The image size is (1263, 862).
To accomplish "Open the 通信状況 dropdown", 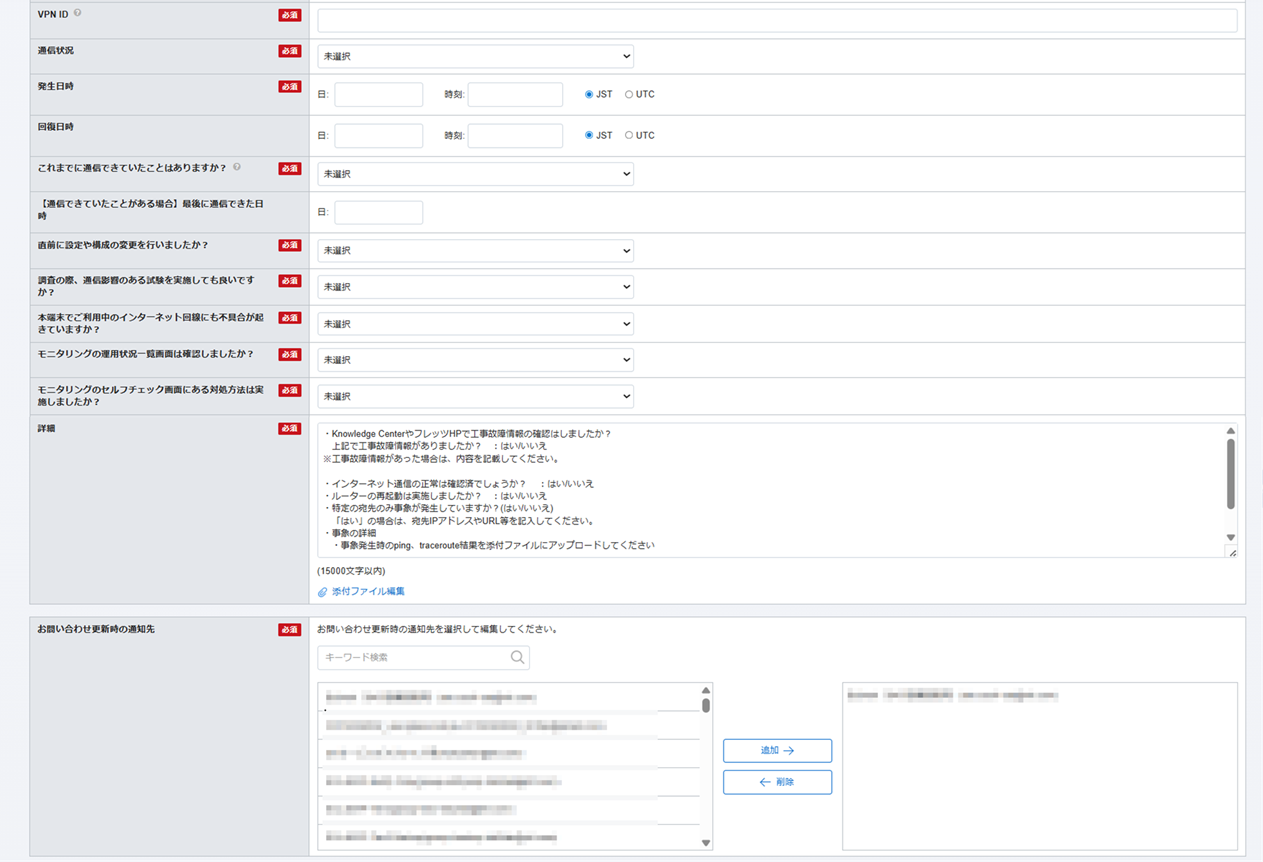I will (x=475, y=57).
